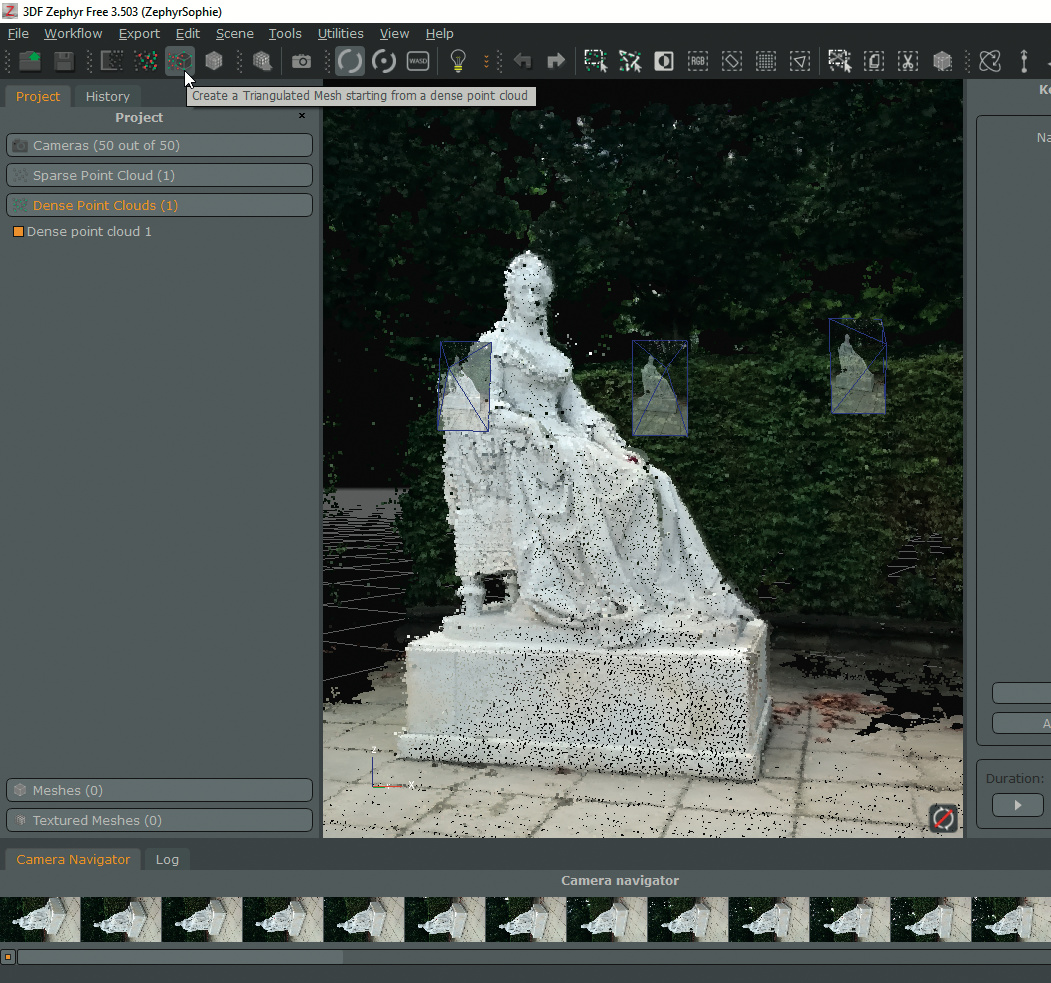This screenshot has width=1051, height=983.
Task: Click the save project floppy disk icon
Action: pyautogui.click(x=64, y=62)
